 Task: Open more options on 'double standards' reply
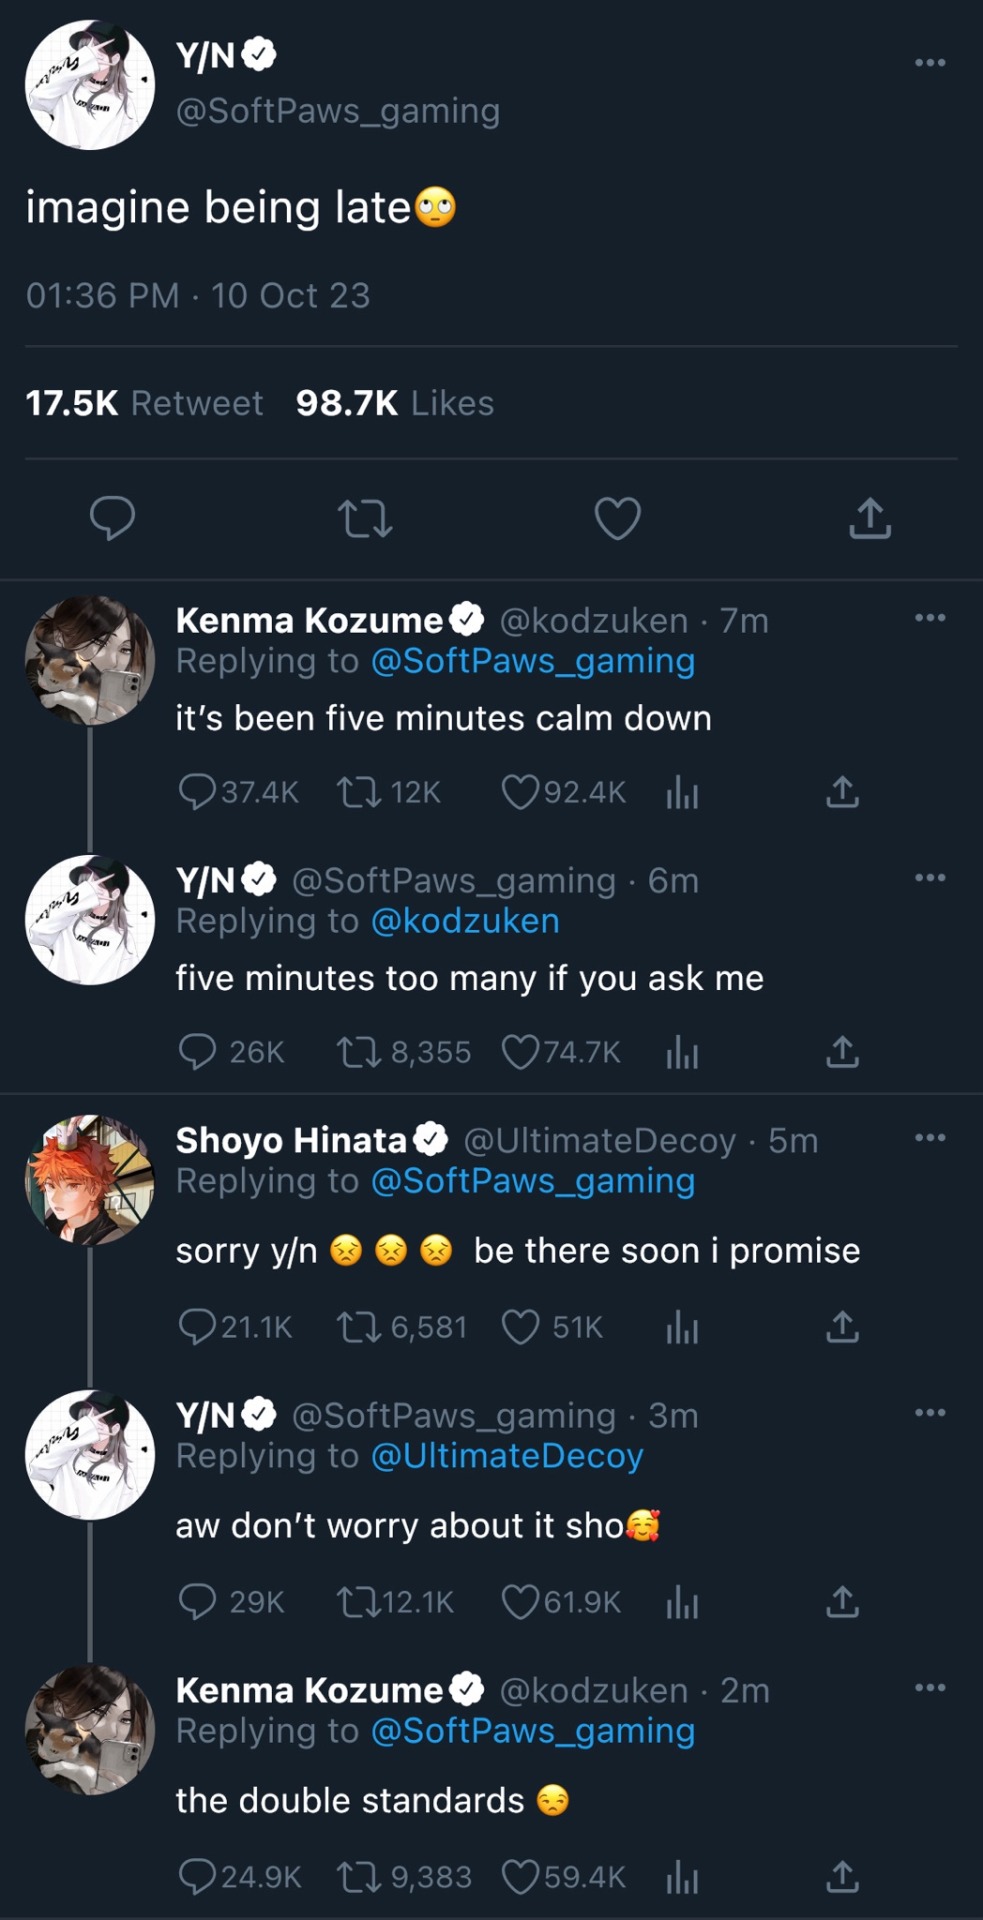929,1688
